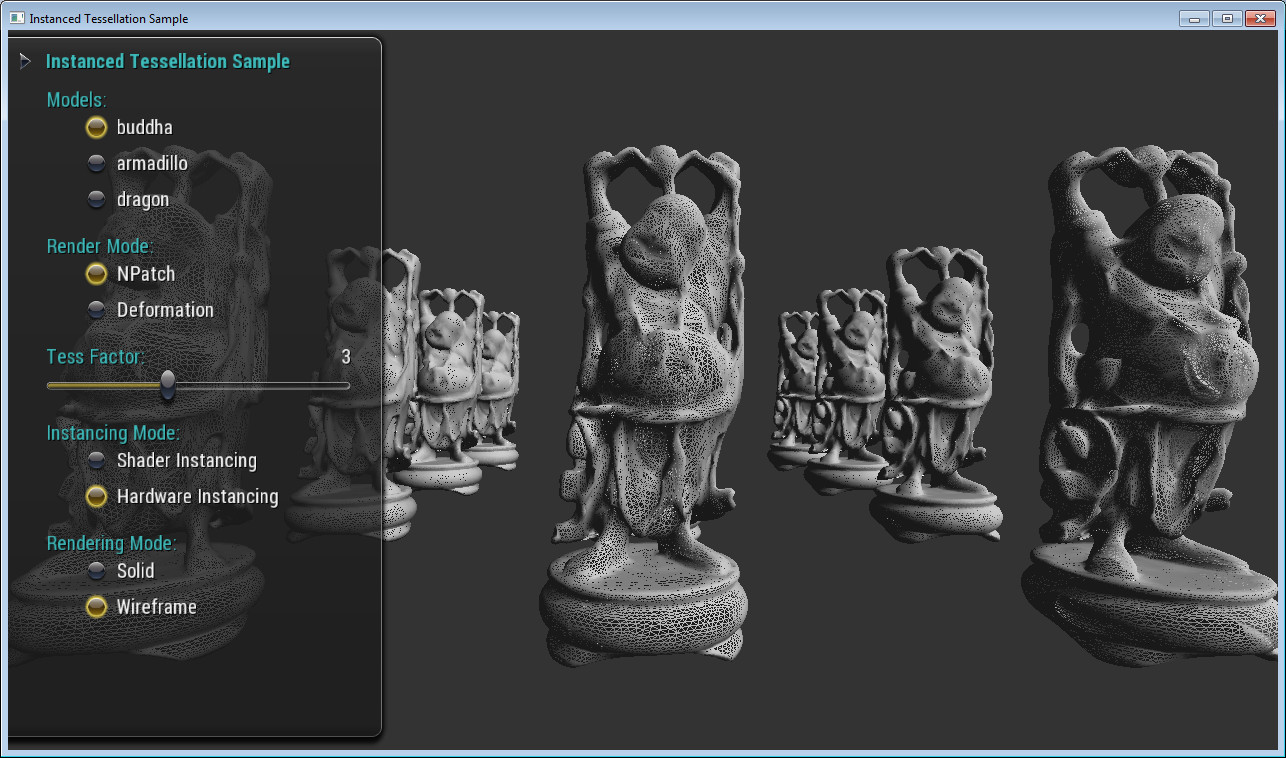The image size is (1286, 758).
Task: Click the Render Mode: section label
Action: (x=100, y=247)
